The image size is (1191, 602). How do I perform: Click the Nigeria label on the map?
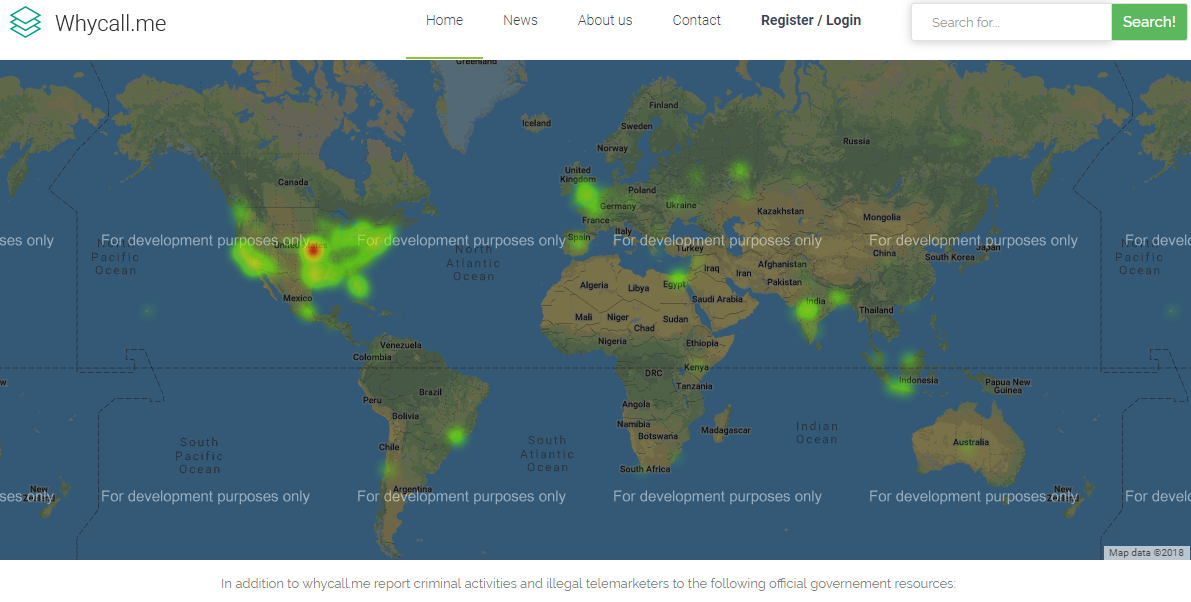pos(612,342)
